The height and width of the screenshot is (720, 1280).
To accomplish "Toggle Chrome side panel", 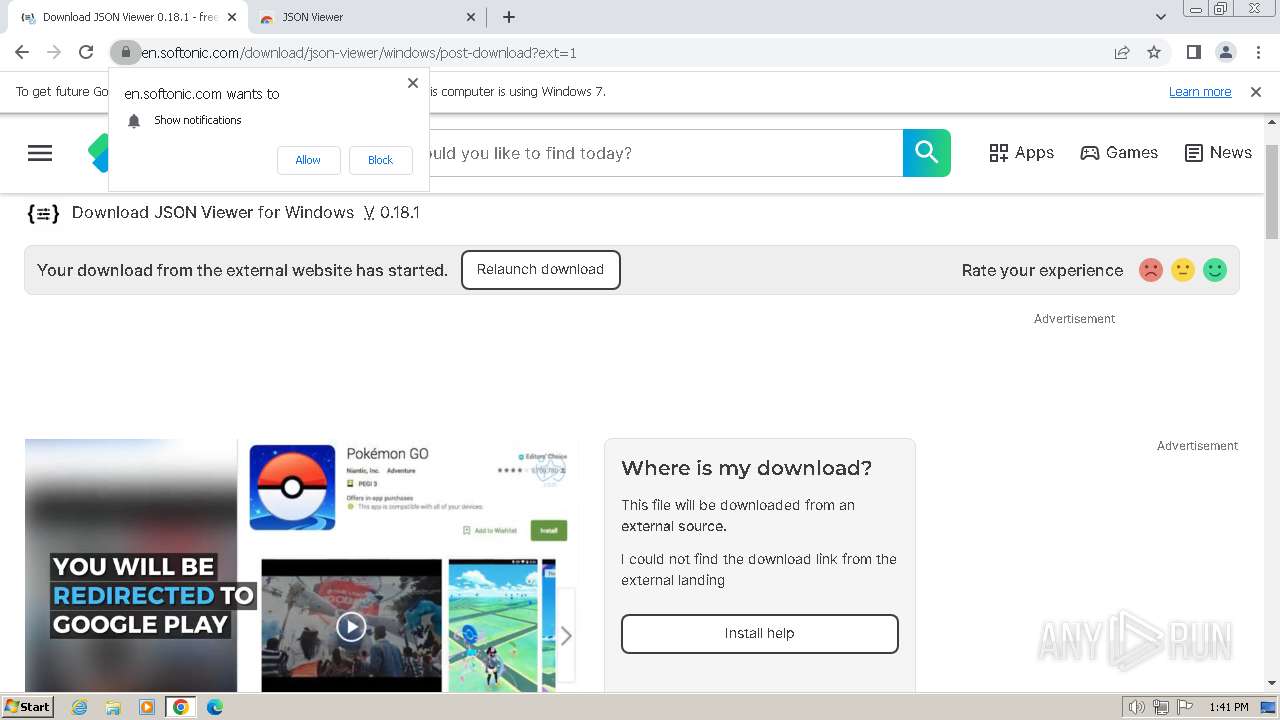I will tap(1193, 53).
